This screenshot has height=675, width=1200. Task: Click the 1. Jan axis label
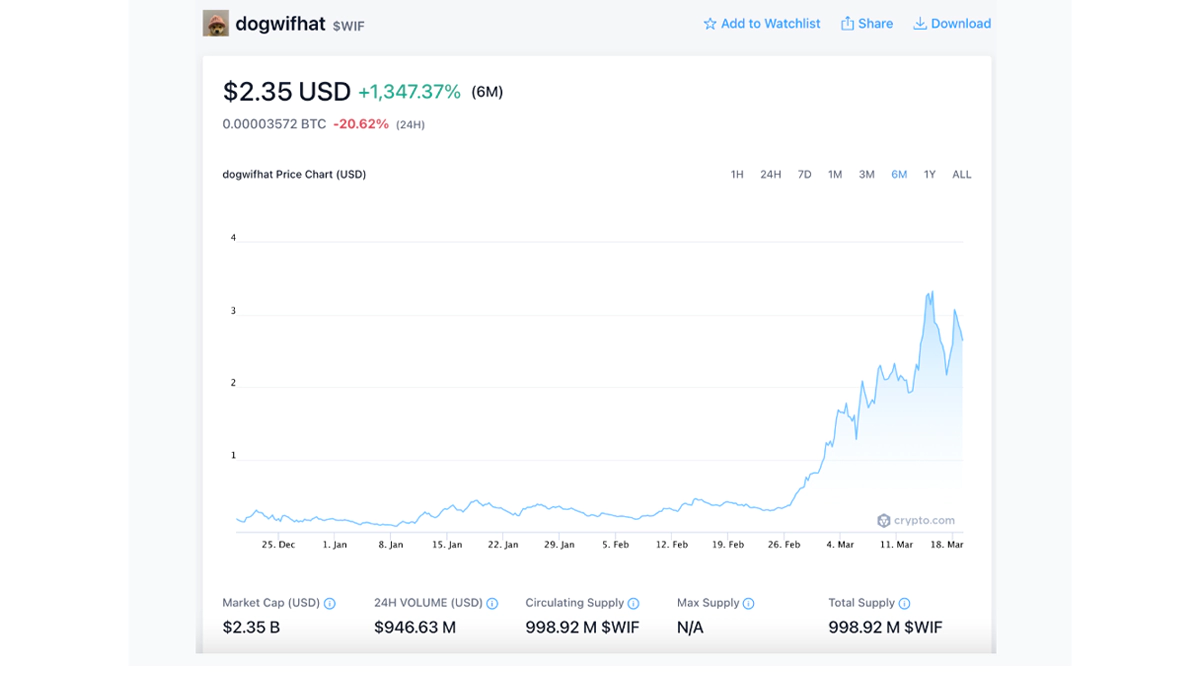335,545
